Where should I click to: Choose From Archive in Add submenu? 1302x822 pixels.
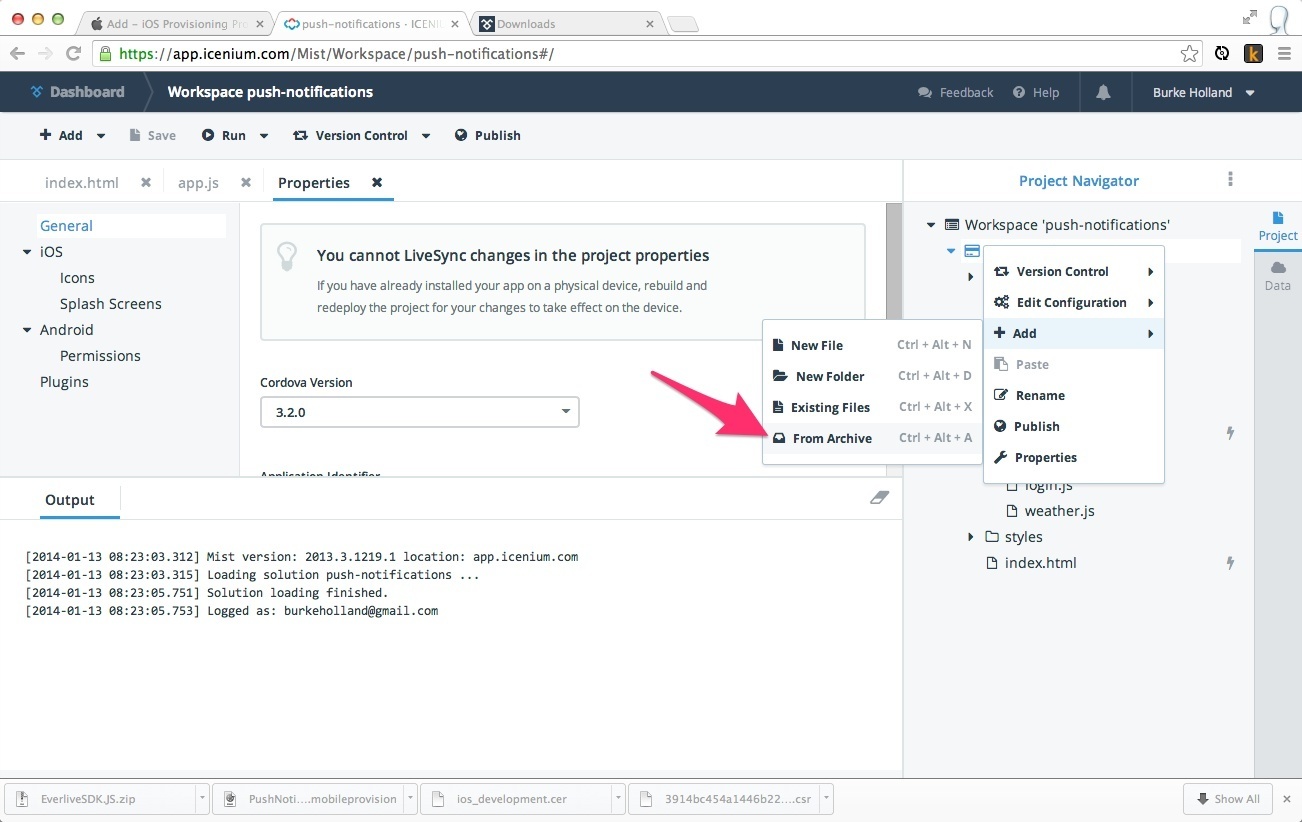(x=831, y=438)
